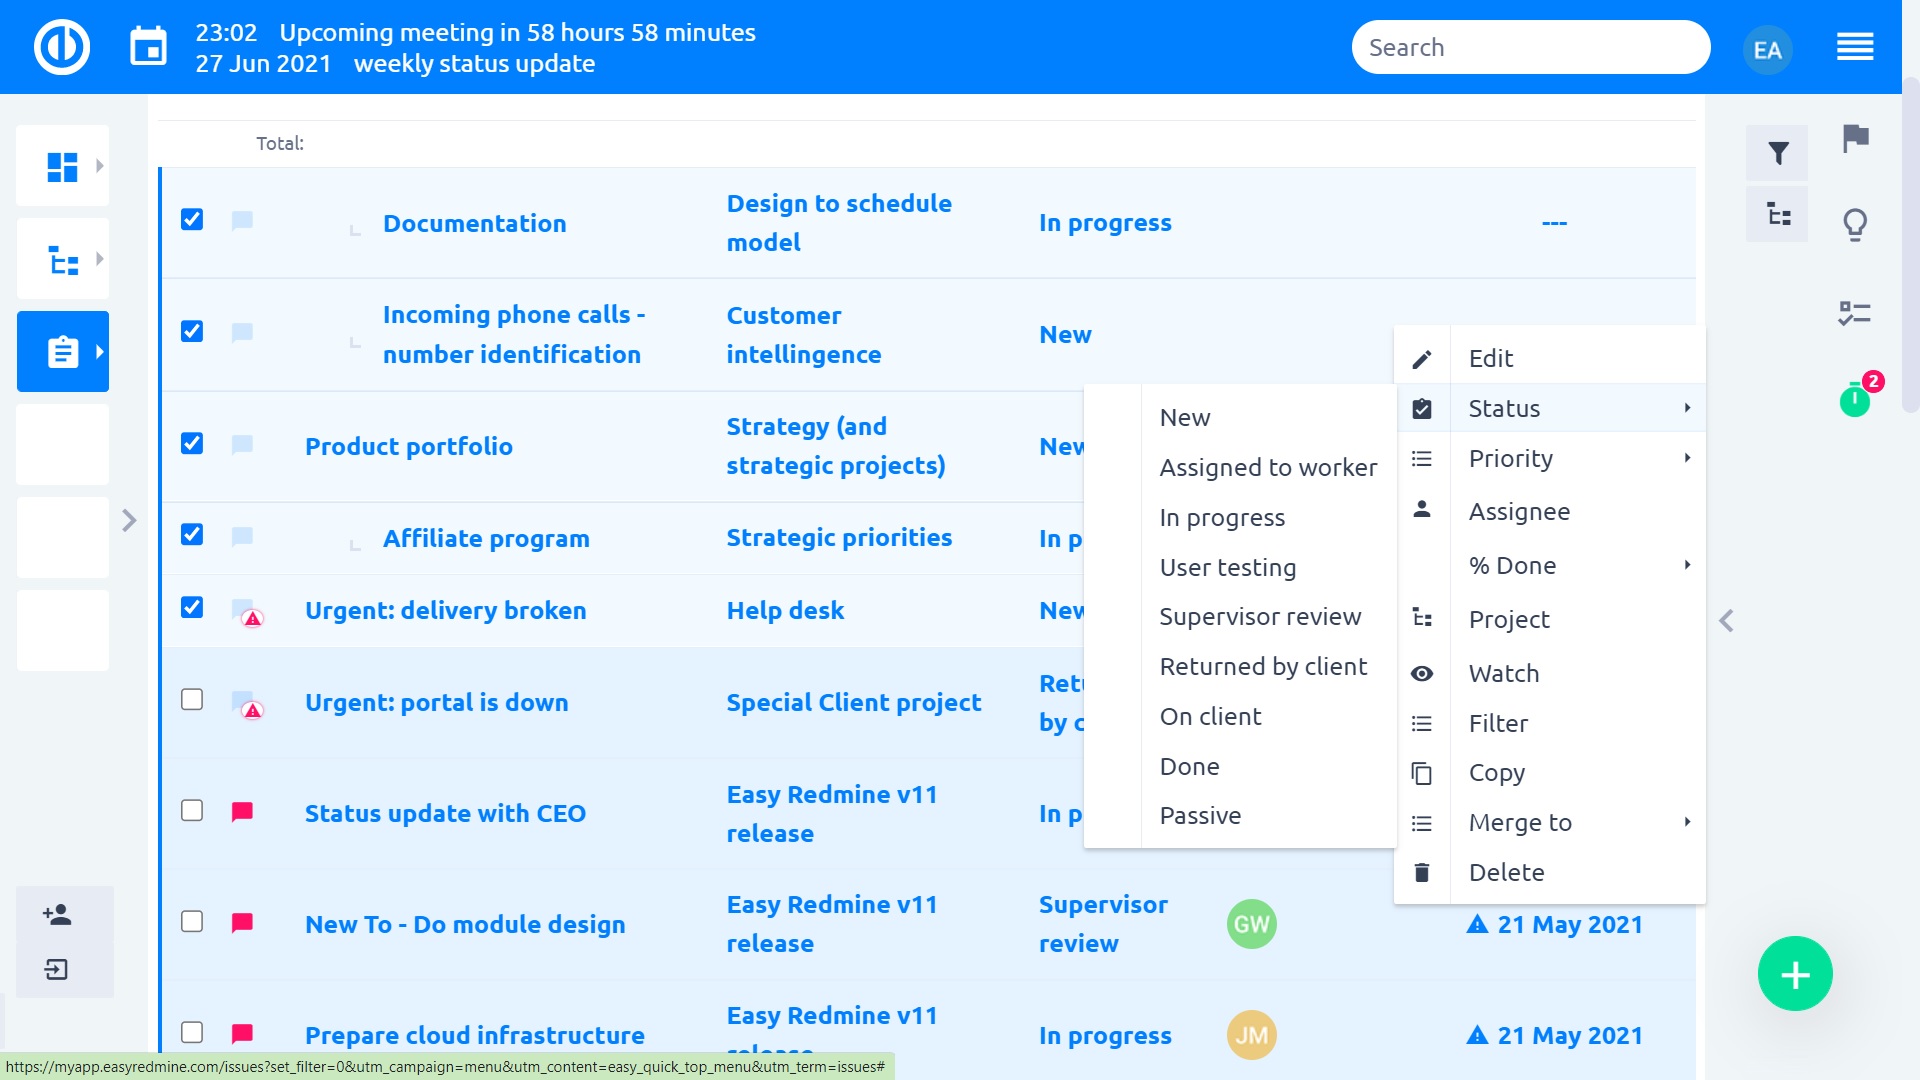
Task: Open the projects tree sidebar icon
Action: 63,260
